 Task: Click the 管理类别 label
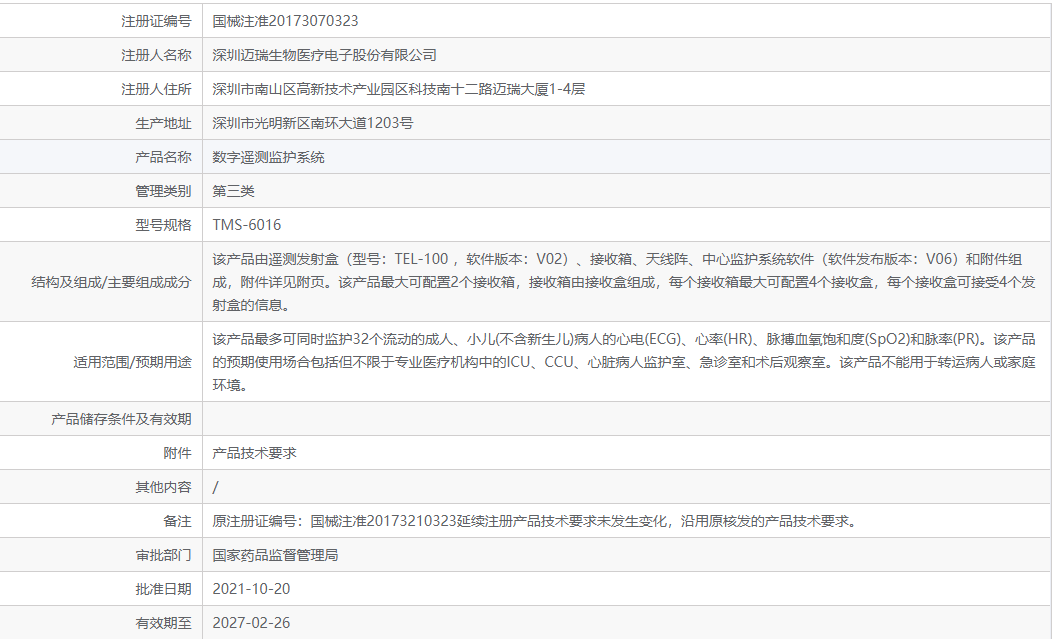click(x=163, y=191)
